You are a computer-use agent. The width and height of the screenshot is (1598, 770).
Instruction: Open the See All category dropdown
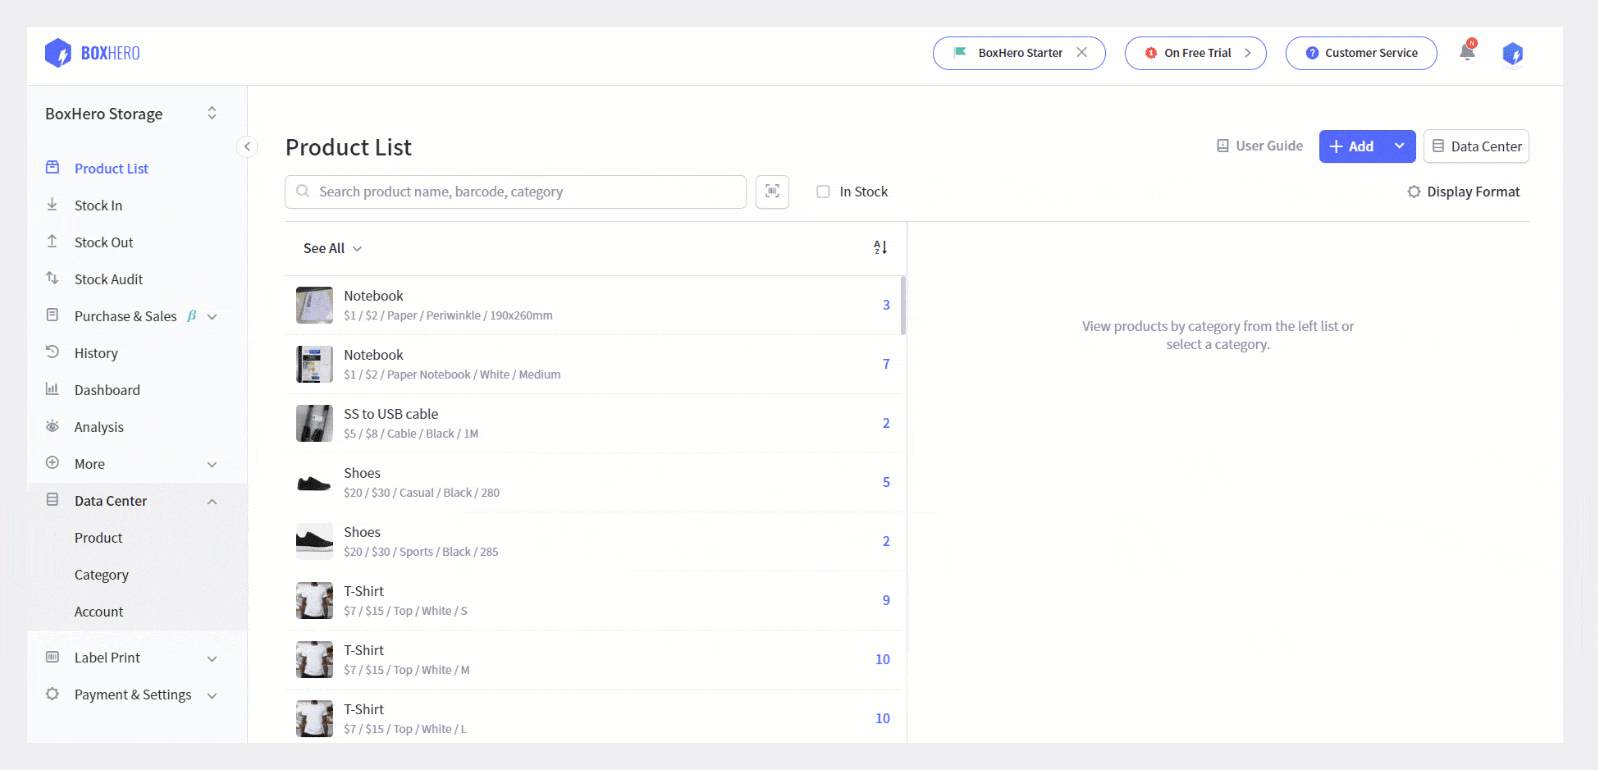[332, 248]
